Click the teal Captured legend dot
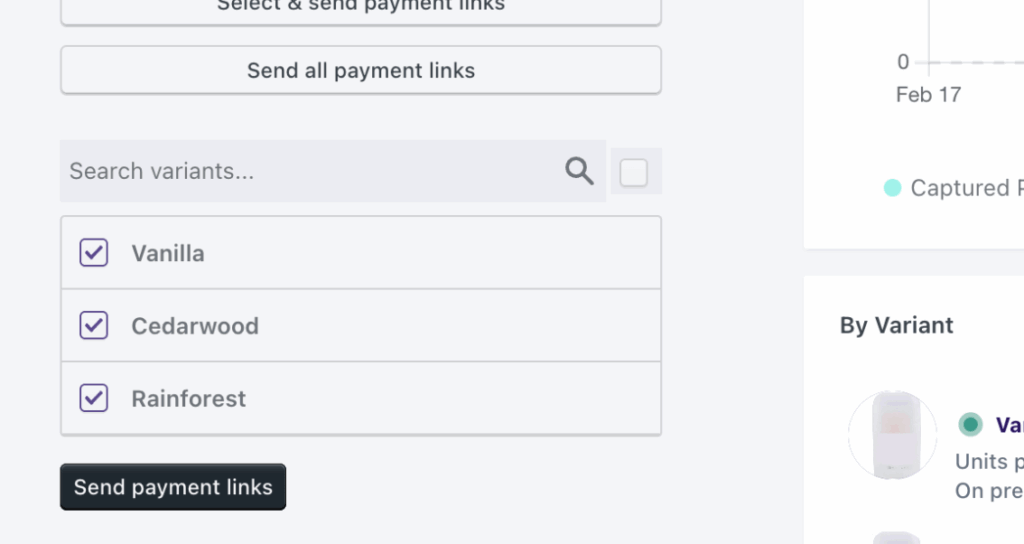This screenshot has height=544, width=1024. click(x=892, y=188)
